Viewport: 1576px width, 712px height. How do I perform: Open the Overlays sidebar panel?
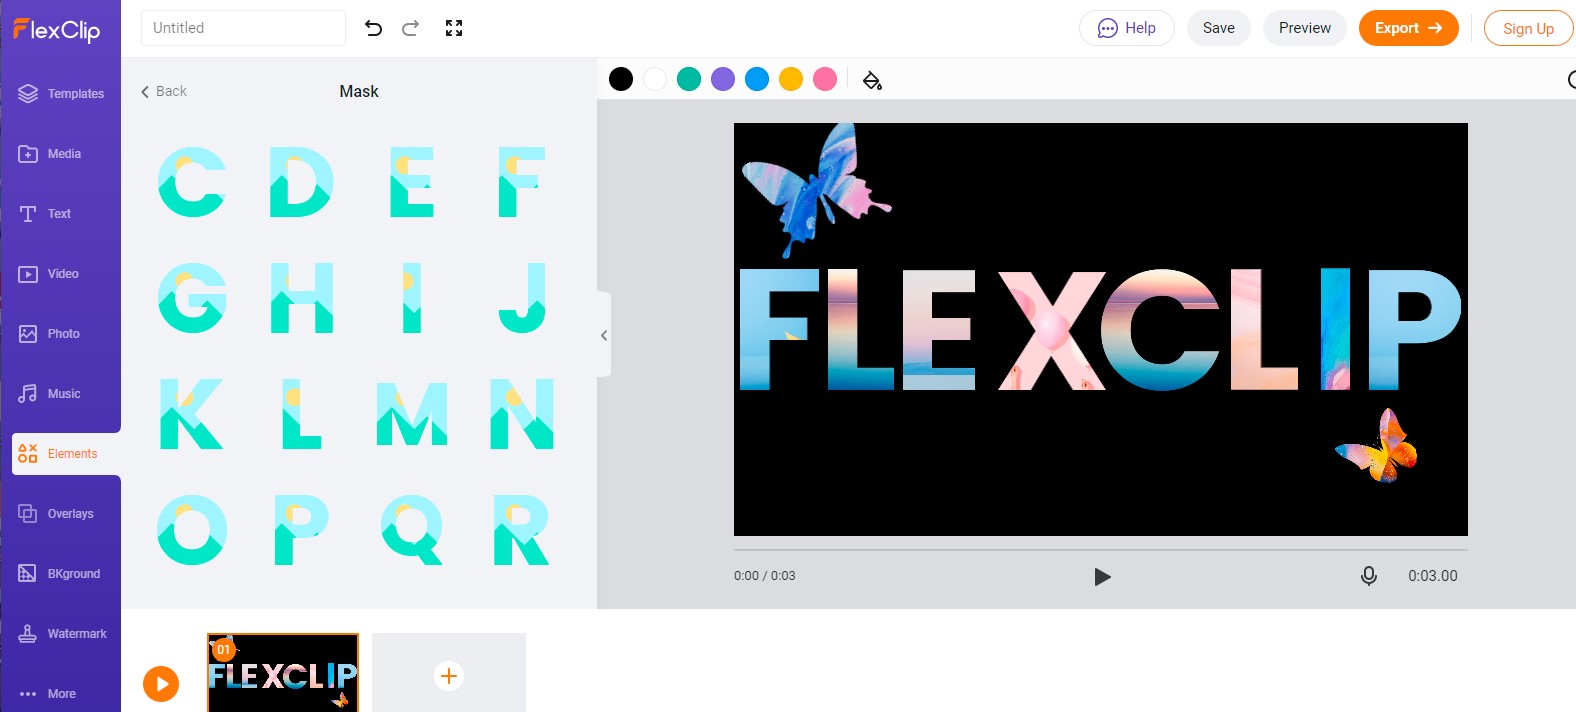click(56, 513)
